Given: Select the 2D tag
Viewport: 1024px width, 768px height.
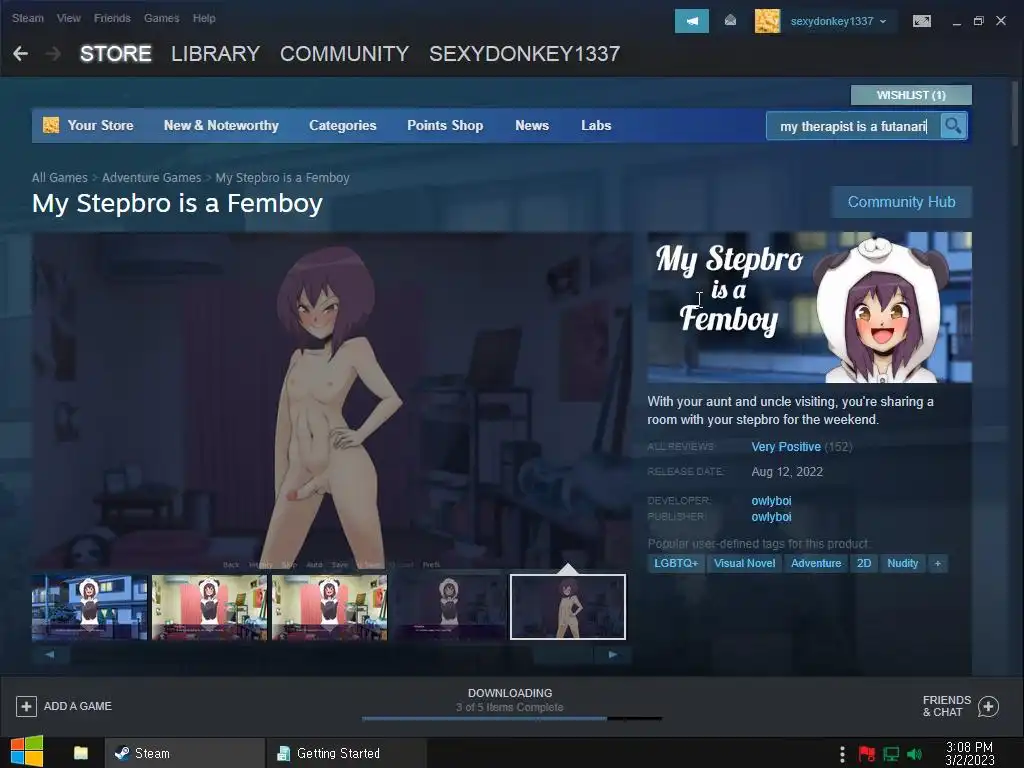Looking at the screenshot, I should [864, 563].
